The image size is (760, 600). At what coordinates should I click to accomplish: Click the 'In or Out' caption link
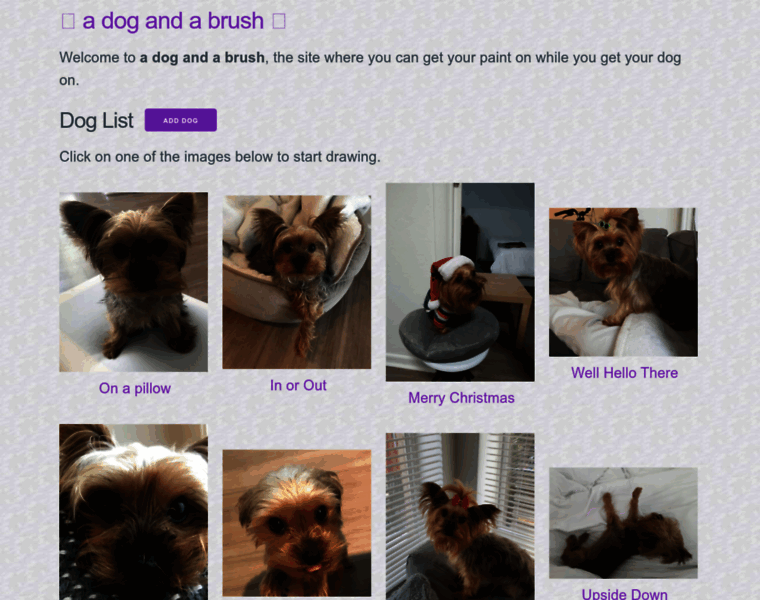click(298, 385)
